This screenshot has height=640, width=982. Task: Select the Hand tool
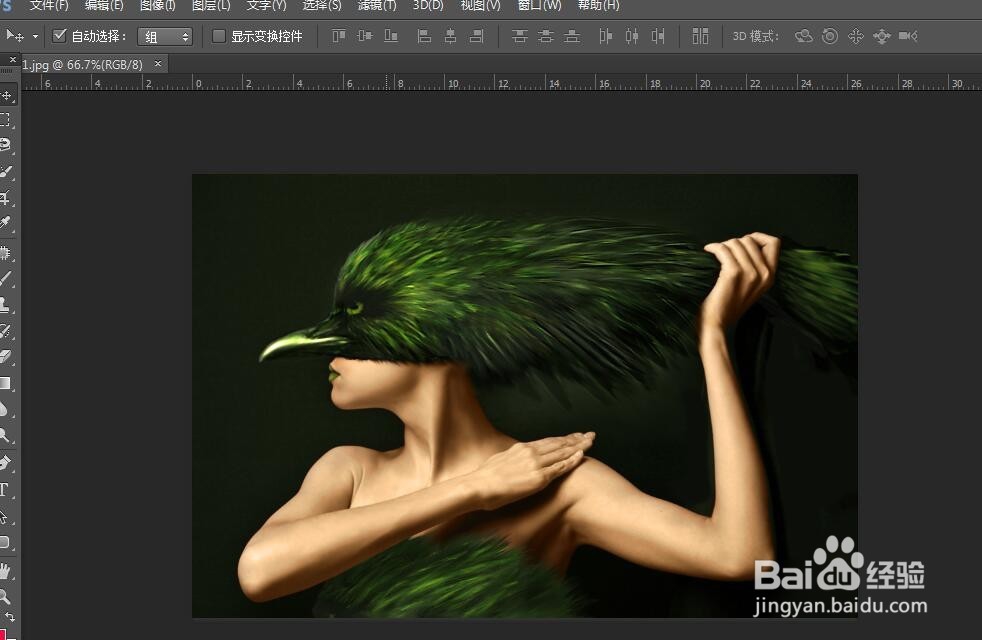5,570
